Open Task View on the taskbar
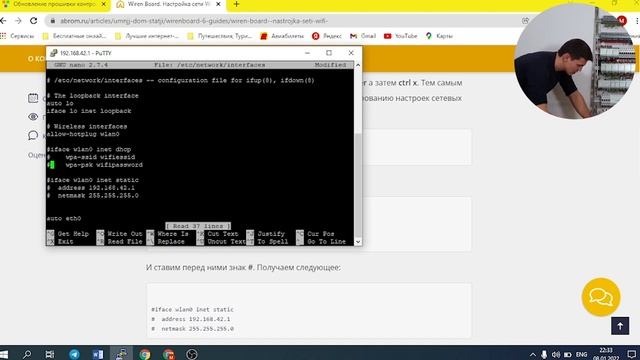640x360 pixels. [x=50, y=354]
